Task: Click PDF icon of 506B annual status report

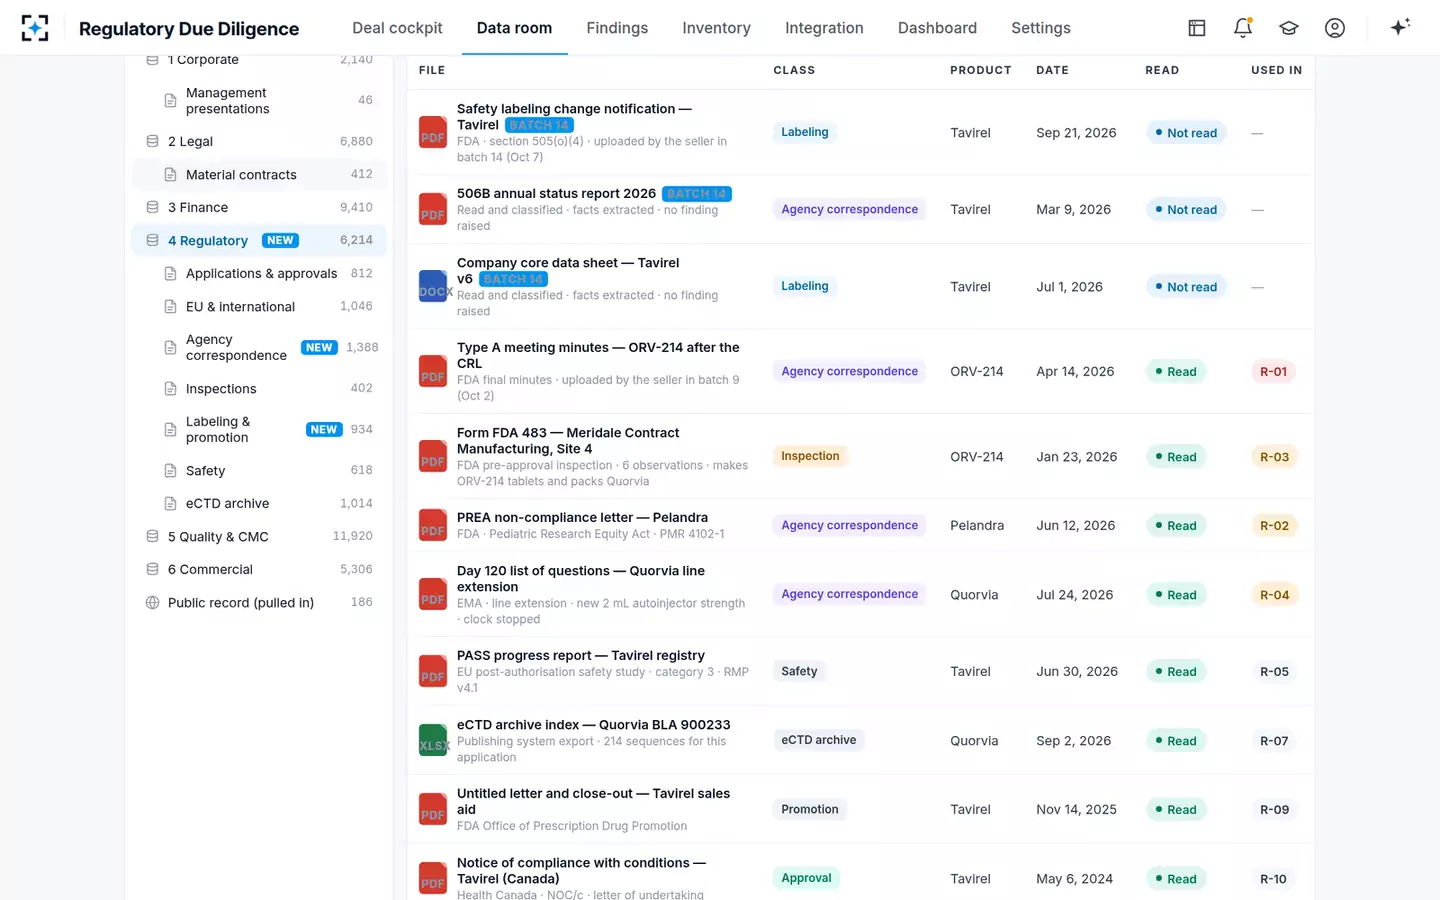Action: (x=433, y=210)
